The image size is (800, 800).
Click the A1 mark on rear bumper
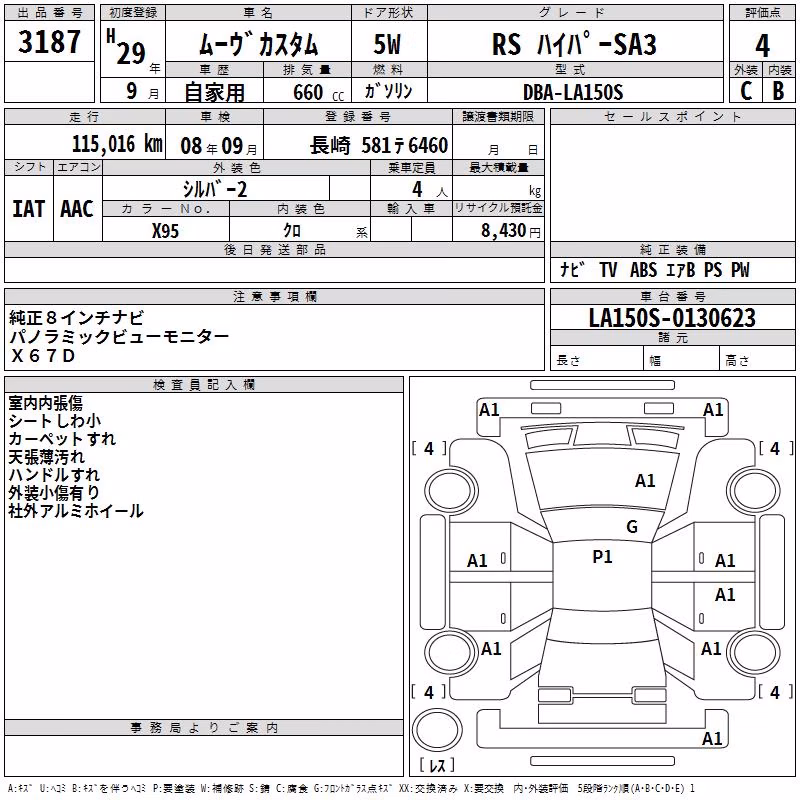pyautogui.click(x=712, y=739)
